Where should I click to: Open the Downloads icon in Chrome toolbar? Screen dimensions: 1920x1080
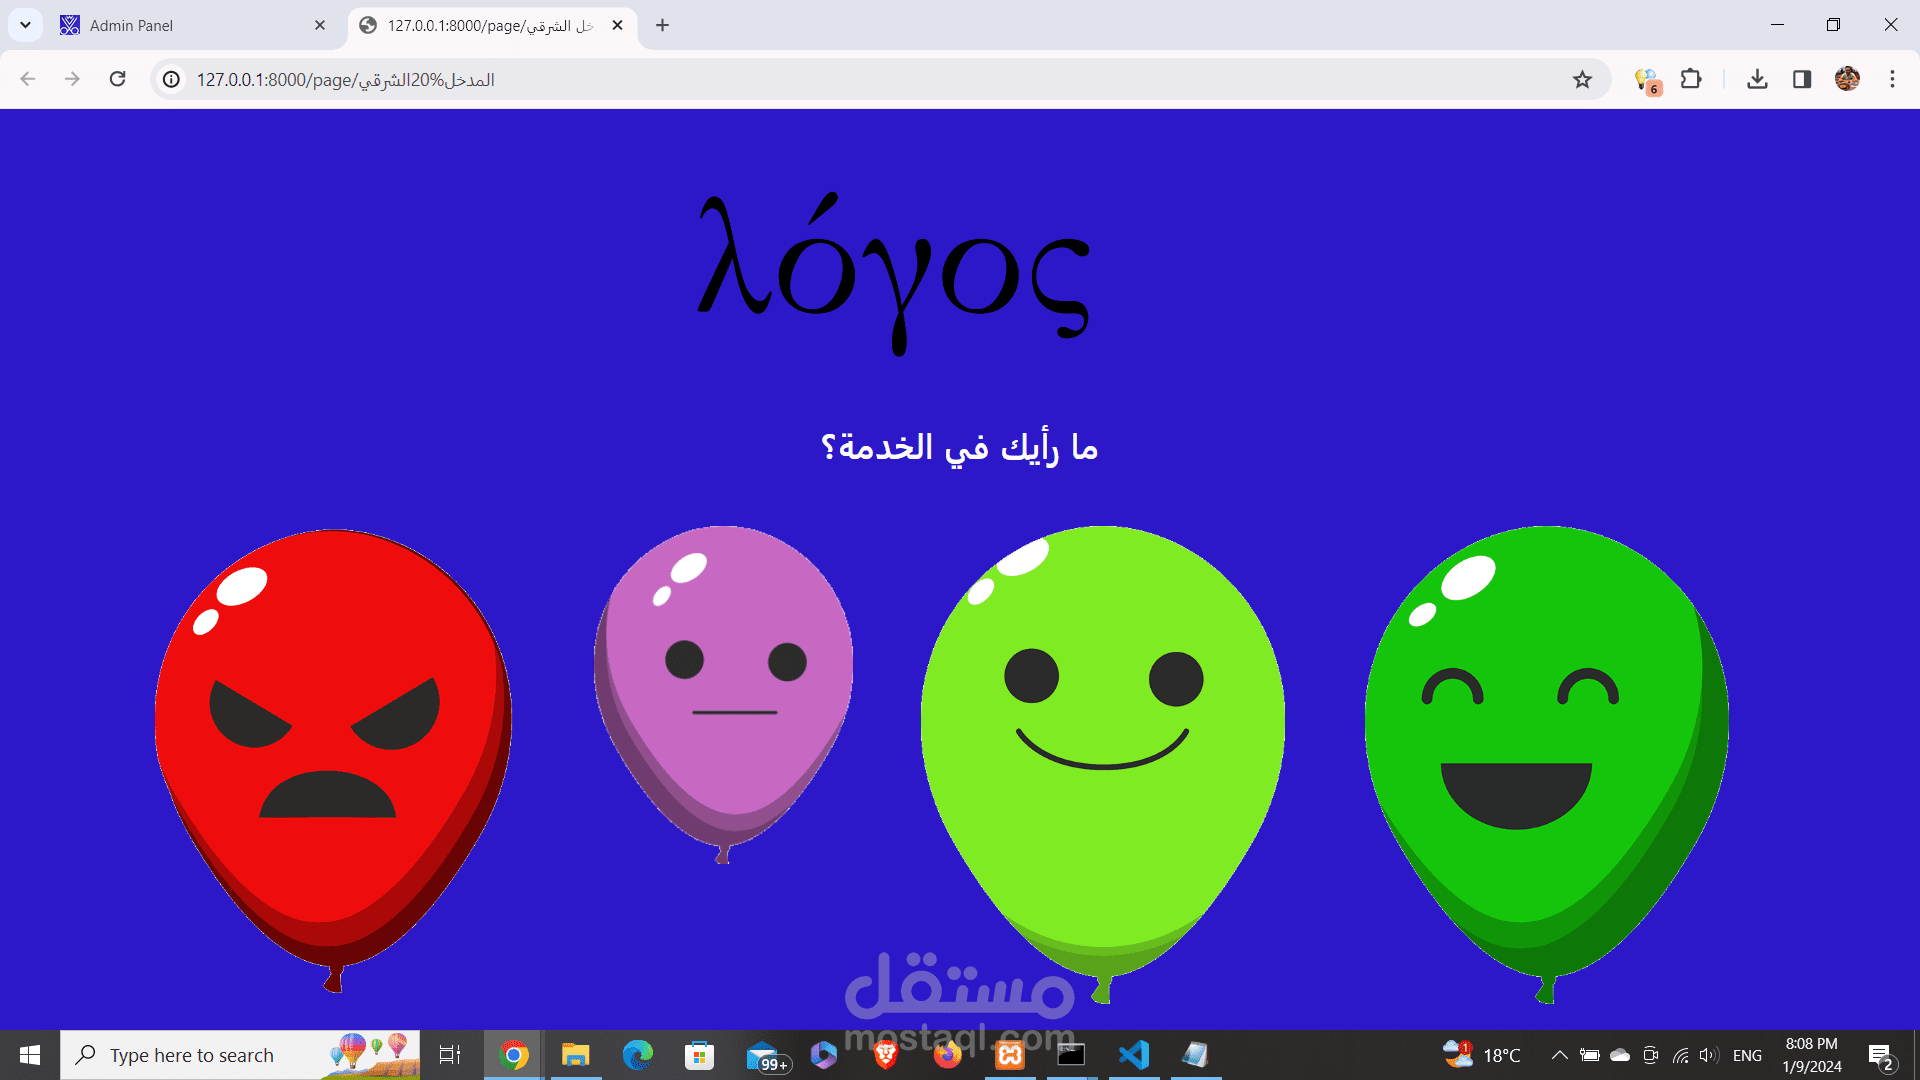[1757, 79]
